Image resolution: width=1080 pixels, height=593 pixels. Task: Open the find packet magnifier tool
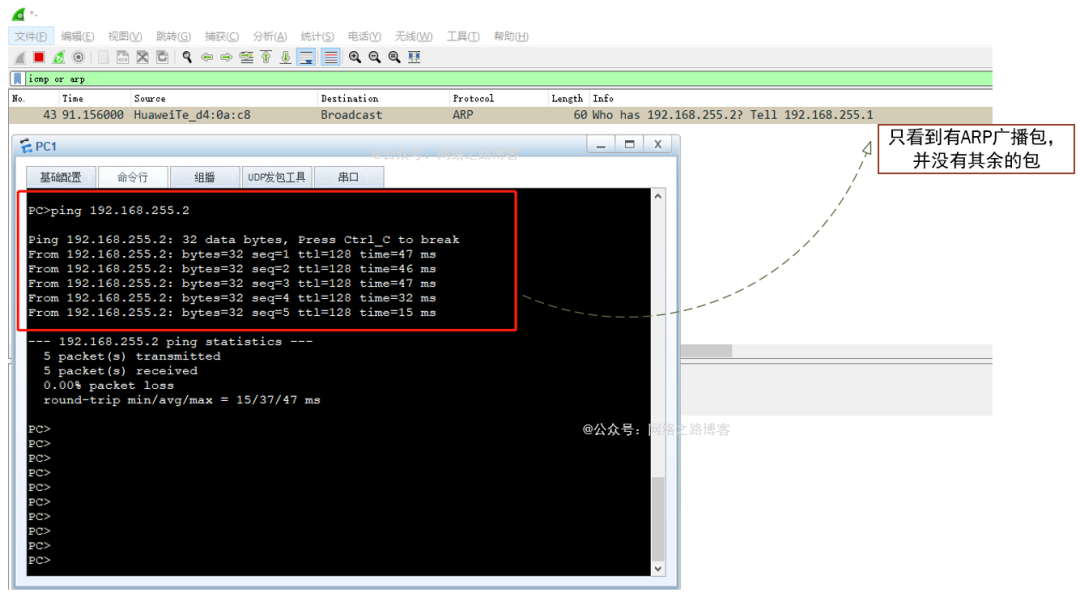(187, 57)
